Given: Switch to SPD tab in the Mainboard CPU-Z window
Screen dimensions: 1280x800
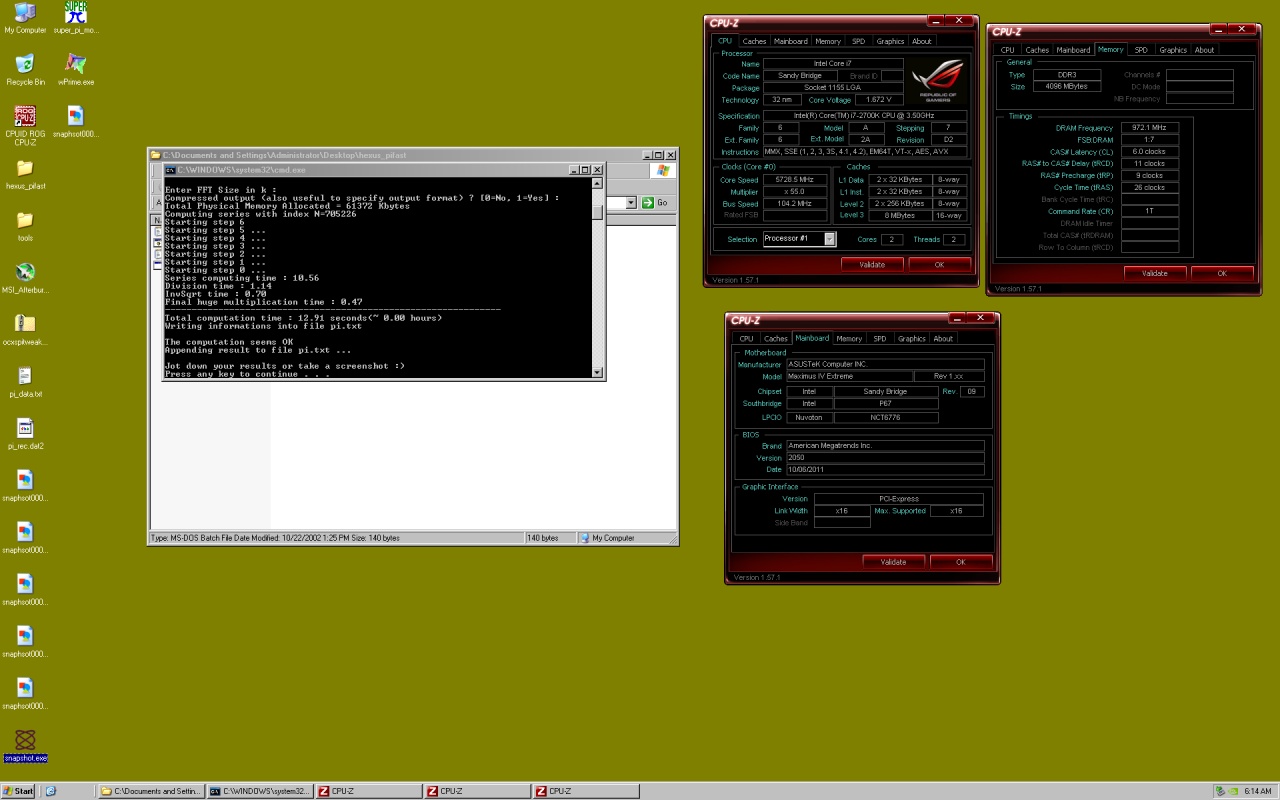Looking at the screenshot, I should point(879,339).
